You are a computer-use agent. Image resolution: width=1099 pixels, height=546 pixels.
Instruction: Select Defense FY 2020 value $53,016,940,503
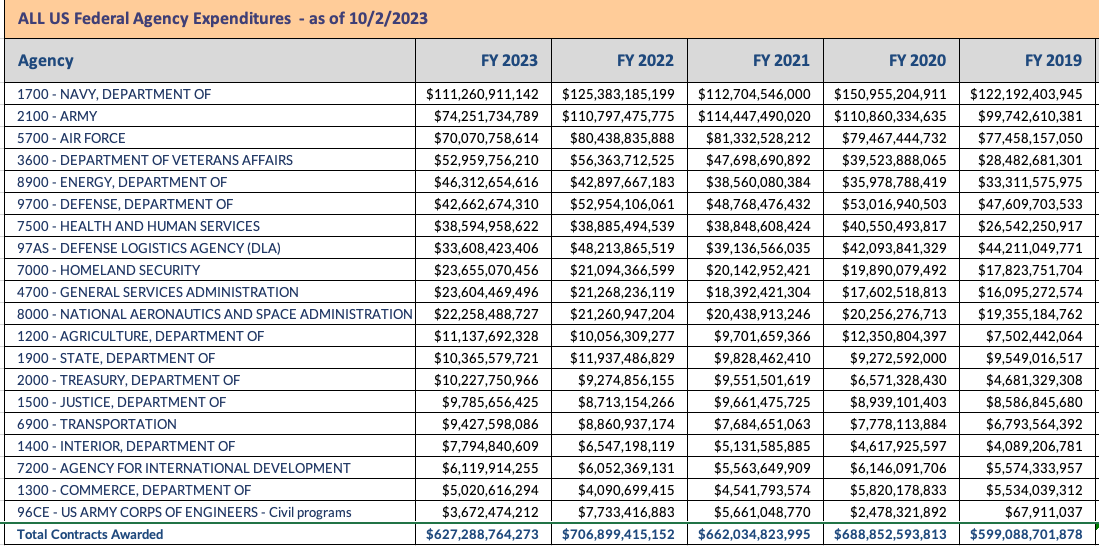click(x=894, y=204)
